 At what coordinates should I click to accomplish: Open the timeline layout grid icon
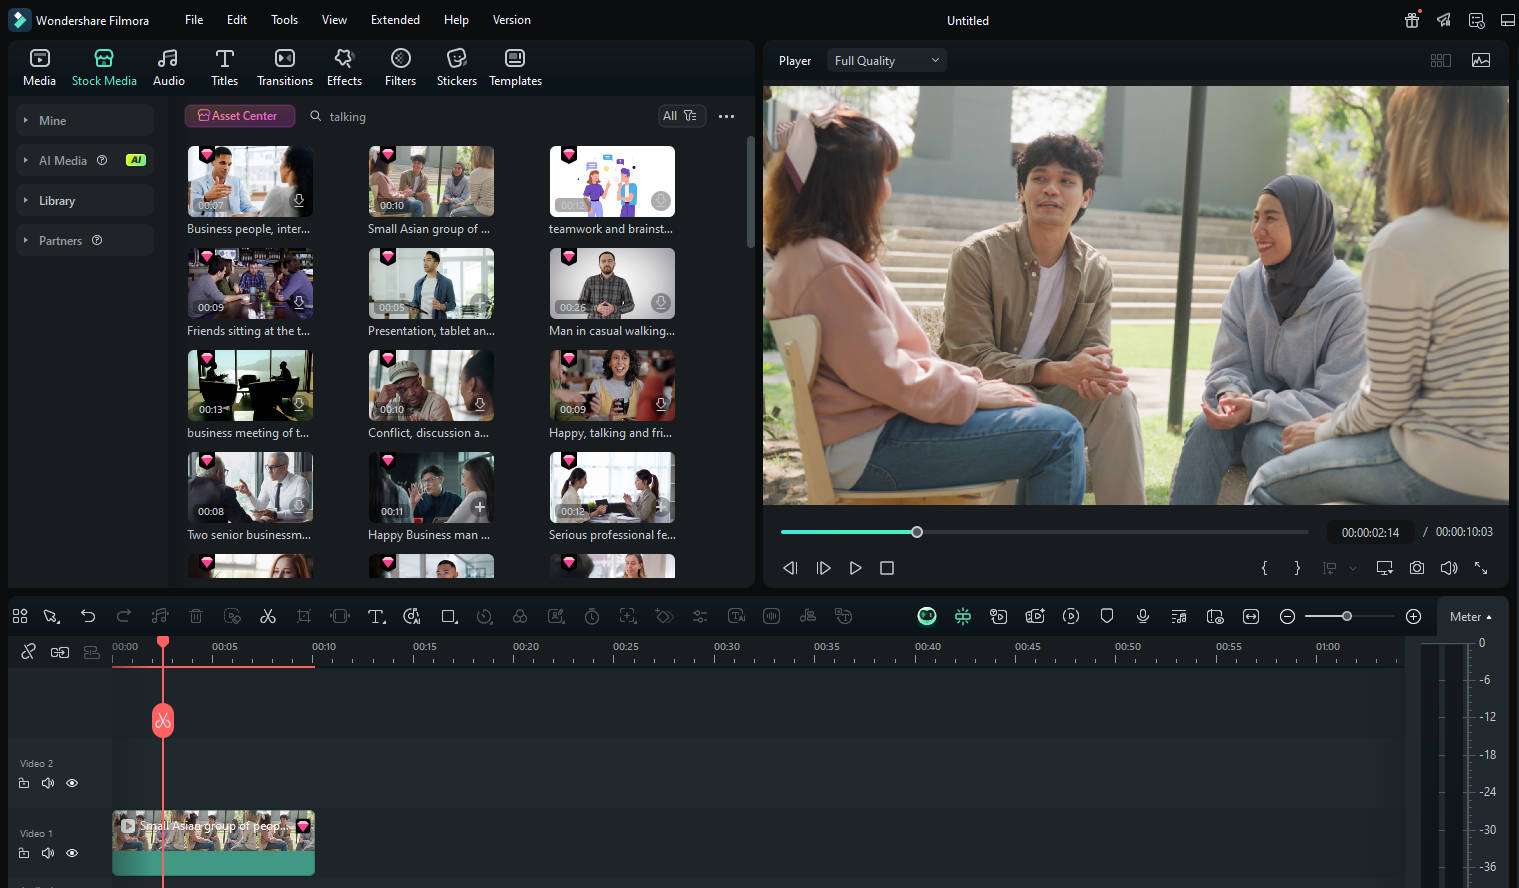(19, 616)
